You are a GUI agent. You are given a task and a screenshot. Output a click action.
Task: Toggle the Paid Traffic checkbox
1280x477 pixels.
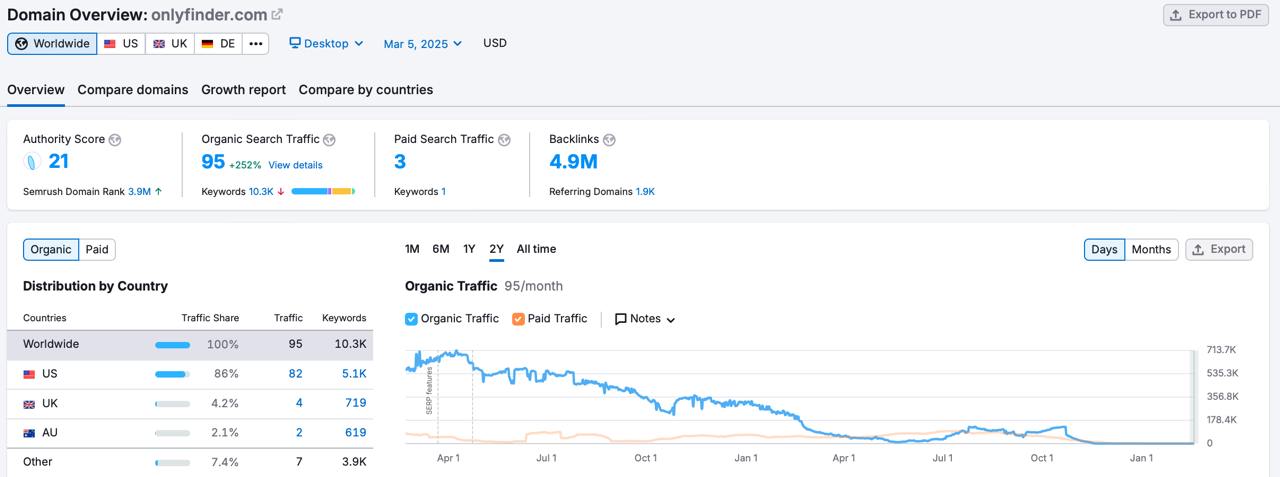tap(518, 319)
